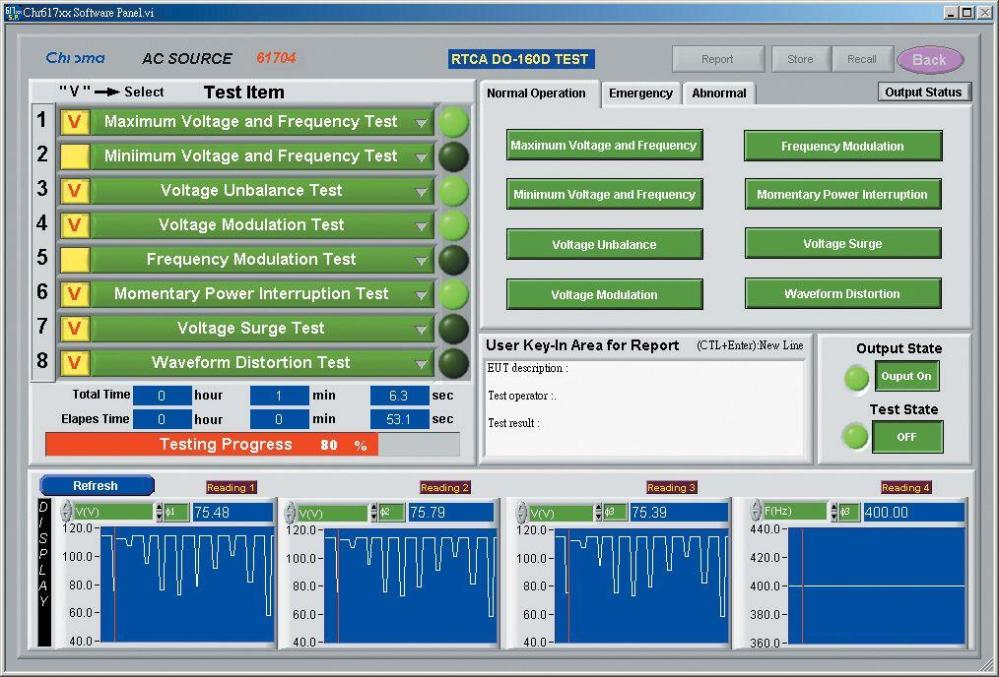The height and width of the screenshot is (677, 999).
Task: Switch to the Emergency tab
Action: click(640, 93)
